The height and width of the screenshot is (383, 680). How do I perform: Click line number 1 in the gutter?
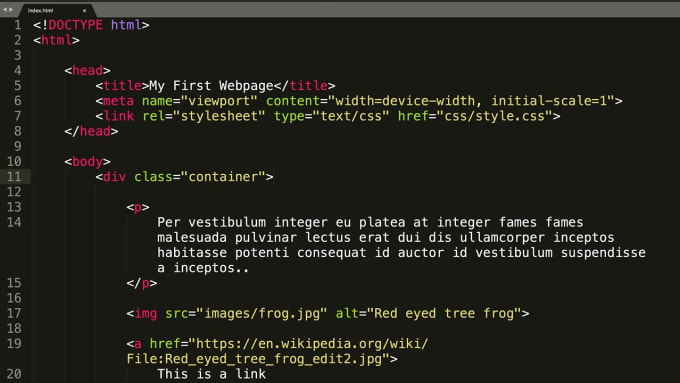tap(17, 25)
